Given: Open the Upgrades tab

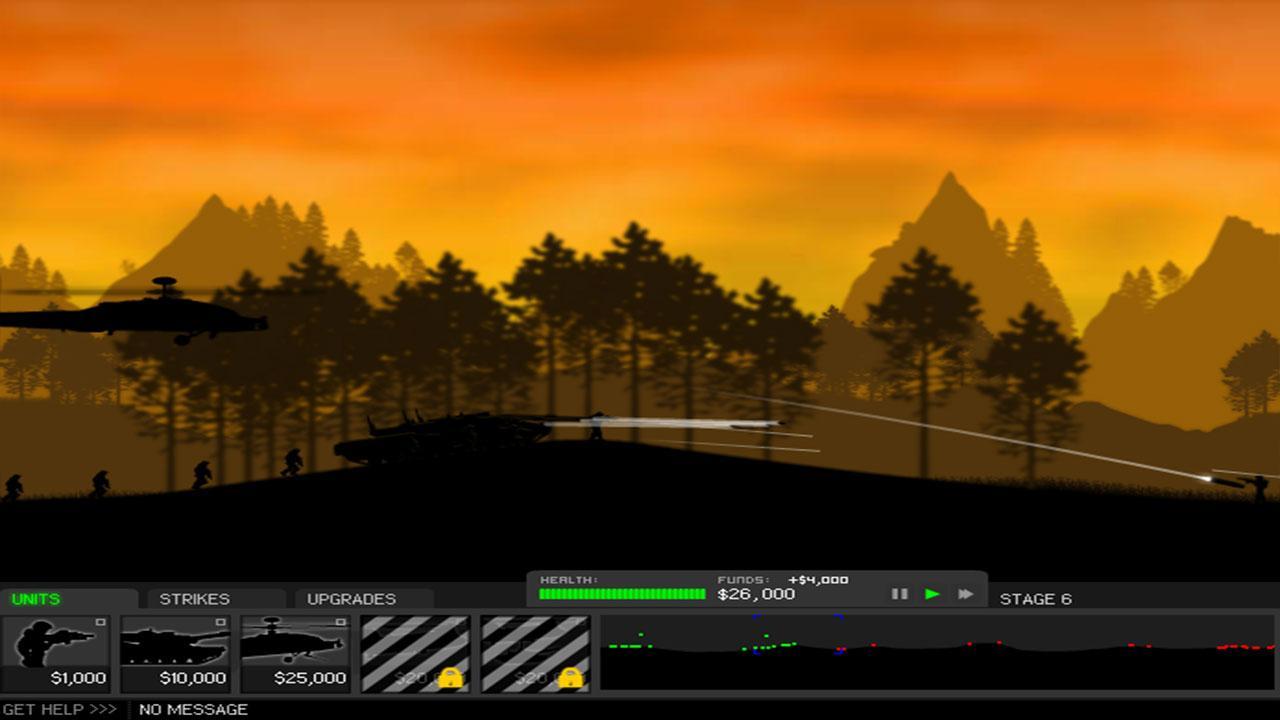Looking at the screenshot, I should 351,599.
